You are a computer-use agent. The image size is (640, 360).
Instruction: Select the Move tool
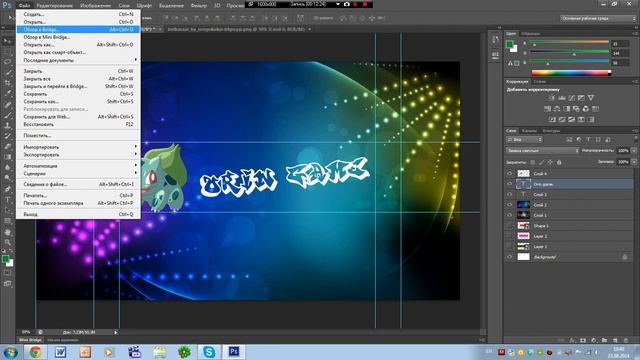point(7,41)
